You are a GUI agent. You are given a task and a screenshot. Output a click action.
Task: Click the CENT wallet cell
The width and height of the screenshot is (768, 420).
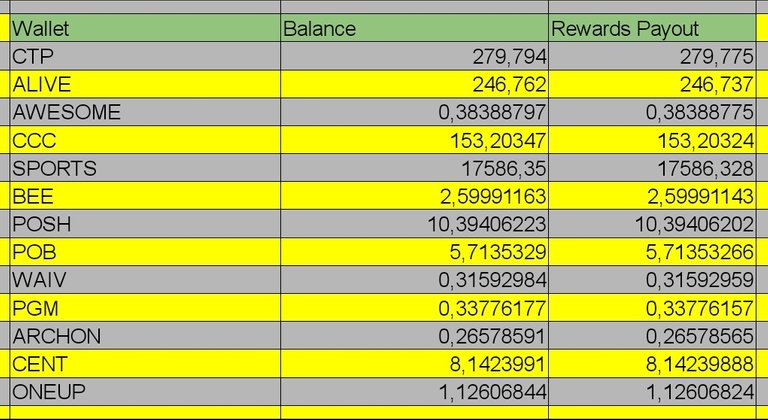point(145,364)
